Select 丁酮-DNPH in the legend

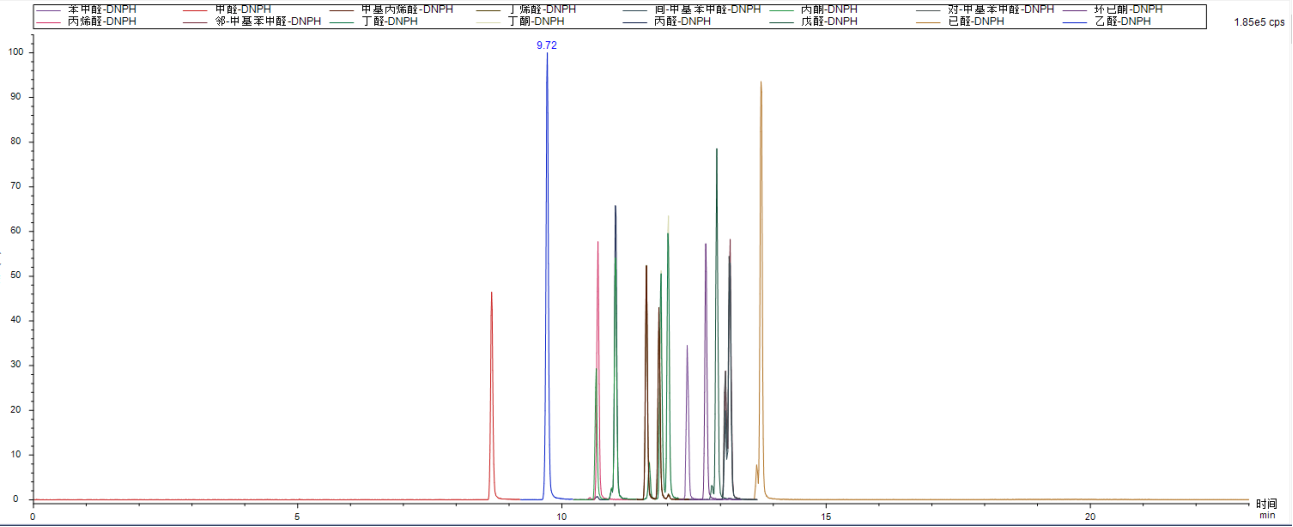pyautogui.click(x=536, y=21)
